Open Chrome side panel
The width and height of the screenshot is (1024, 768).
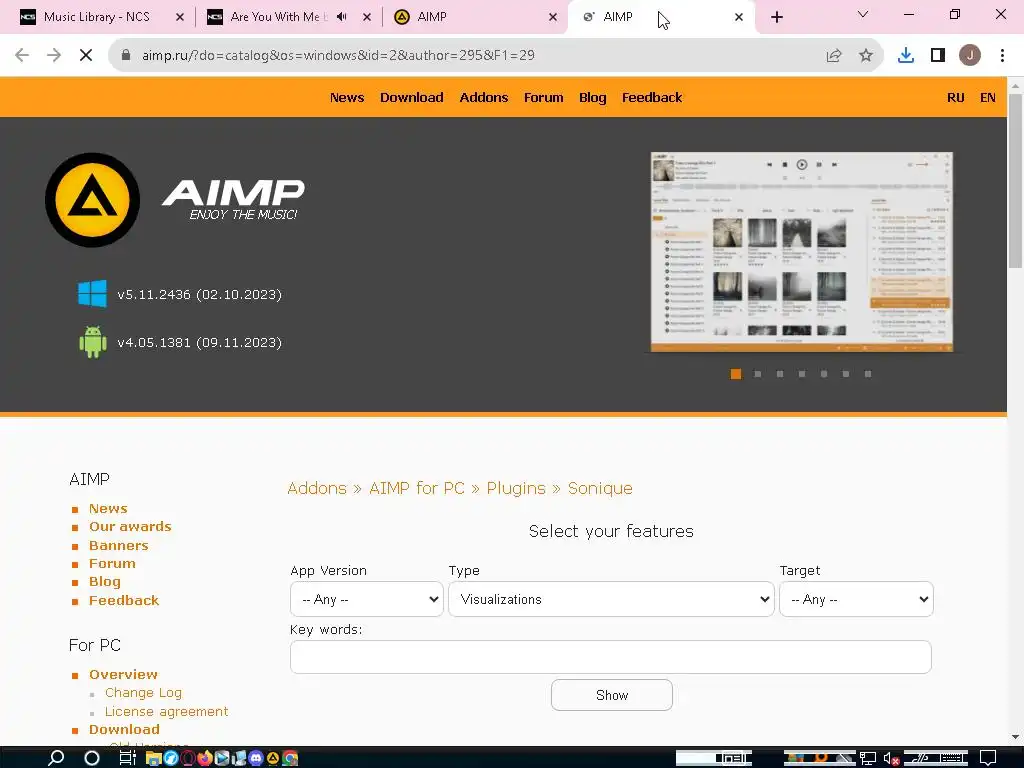coord(938,56)
